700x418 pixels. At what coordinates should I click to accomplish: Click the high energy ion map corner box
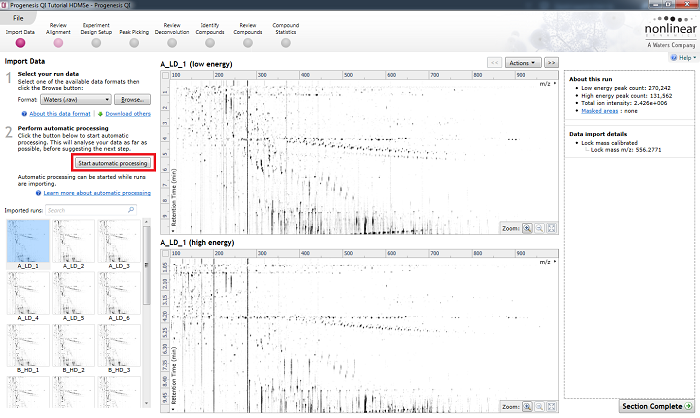coord(165,253)
